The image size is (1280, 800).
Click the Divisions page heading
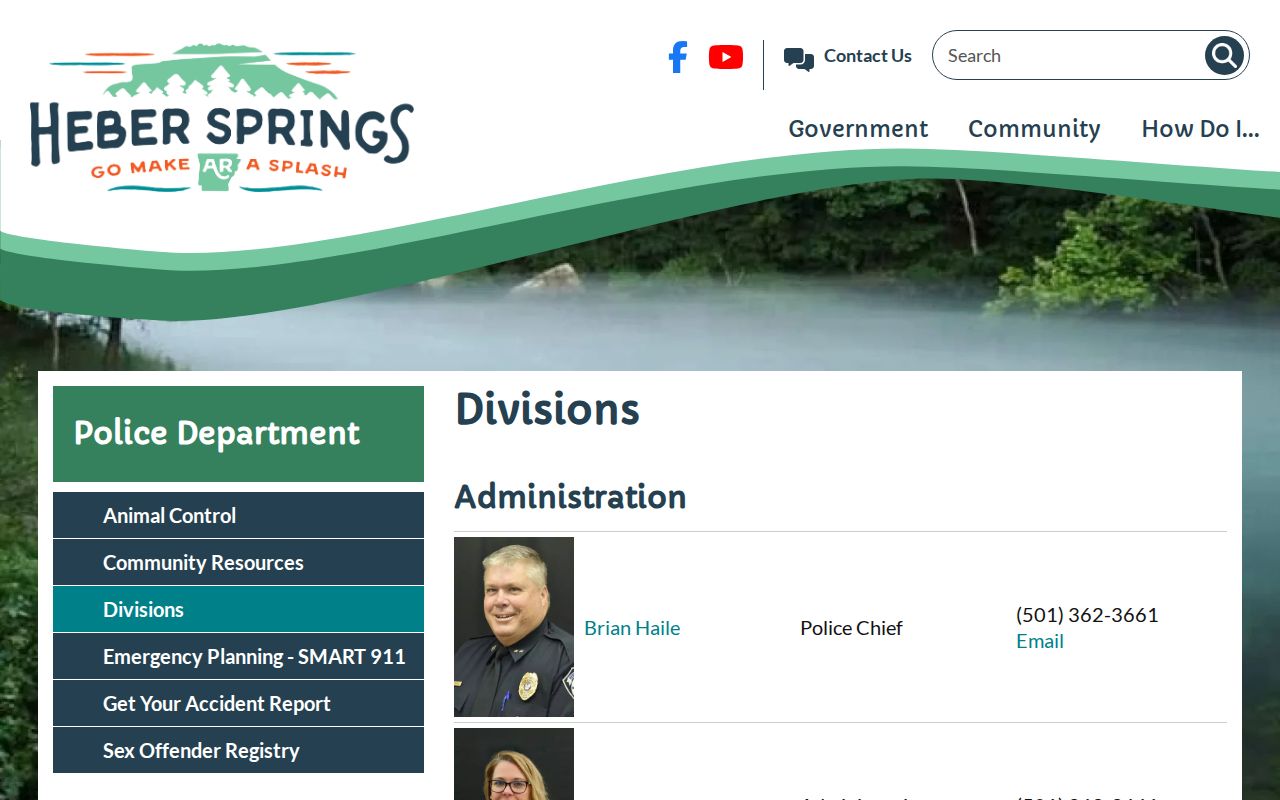(x=547, y=409)
